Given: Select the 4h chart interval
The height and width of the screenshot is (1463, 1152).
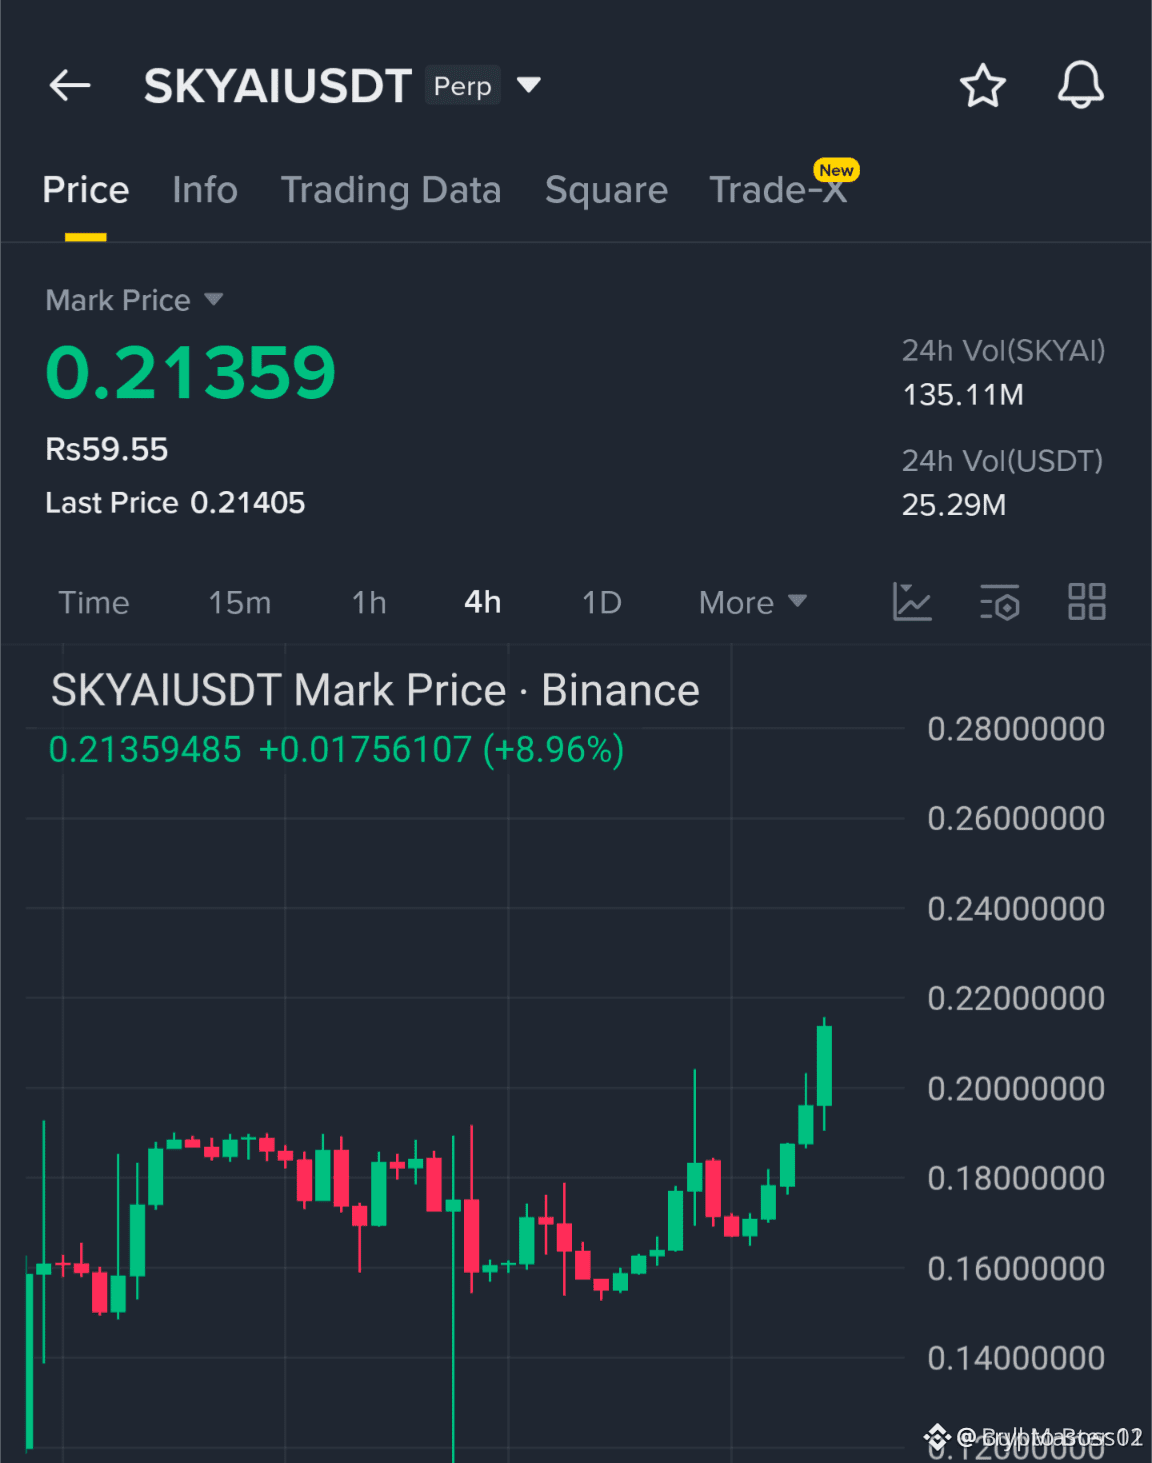Looking at the screenshot, I should click(483, 602).
